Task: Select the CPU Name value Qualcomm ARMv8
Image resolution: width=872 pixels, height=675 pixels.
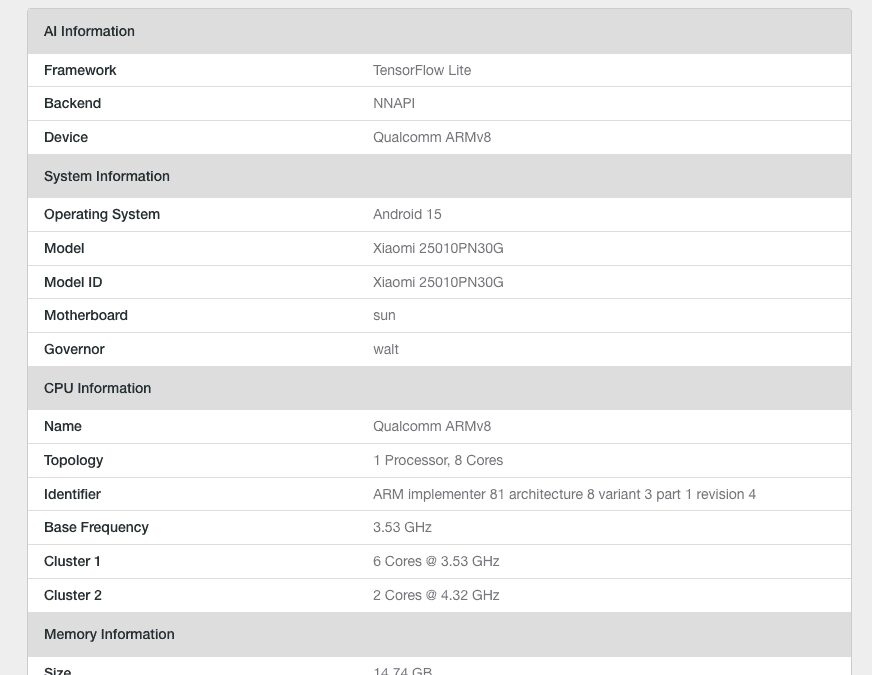Action: (x=432, y=426)
